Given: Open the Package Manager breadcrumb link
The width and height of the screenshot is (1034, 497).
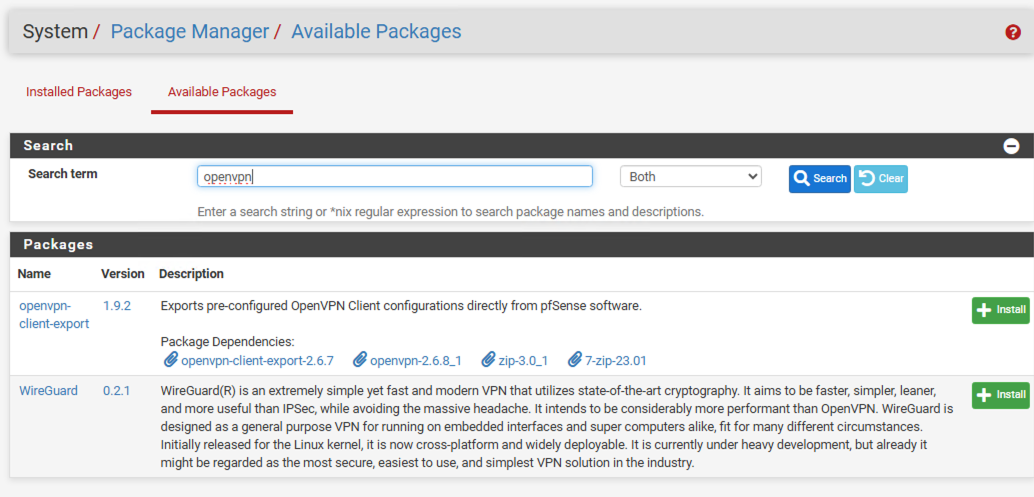Looking at the screenshot, I should pyautogui.click(x=190, y=32).
